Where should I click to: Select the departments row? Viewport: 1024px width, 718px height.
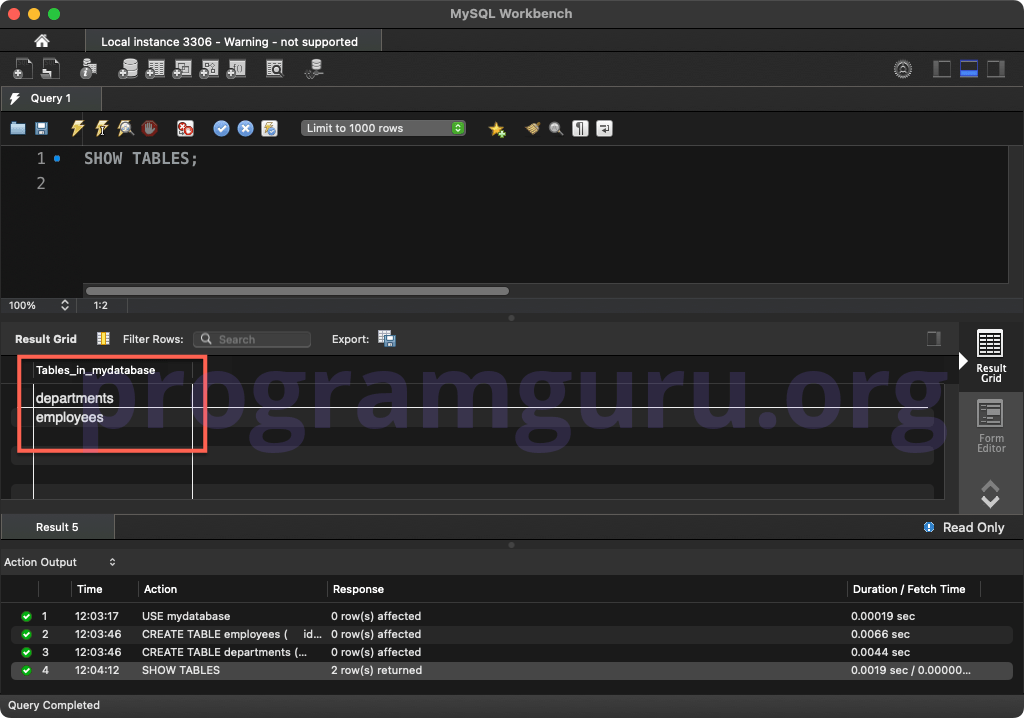[x=112, y=398]
